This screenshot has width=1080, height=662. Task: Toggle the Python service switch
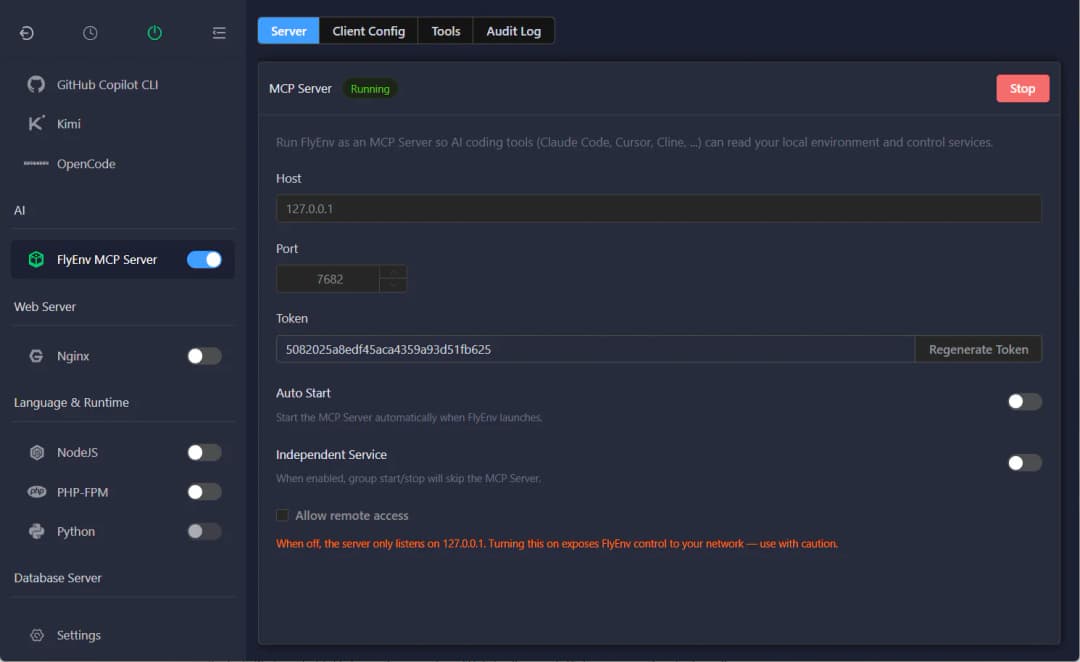point(204,531)
